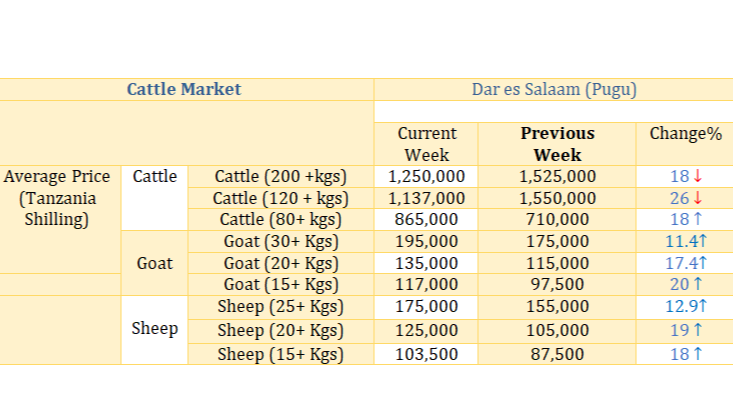Click the Cattle Market header cell
This screenshot has height=412, width=733.
pos(184,89)
